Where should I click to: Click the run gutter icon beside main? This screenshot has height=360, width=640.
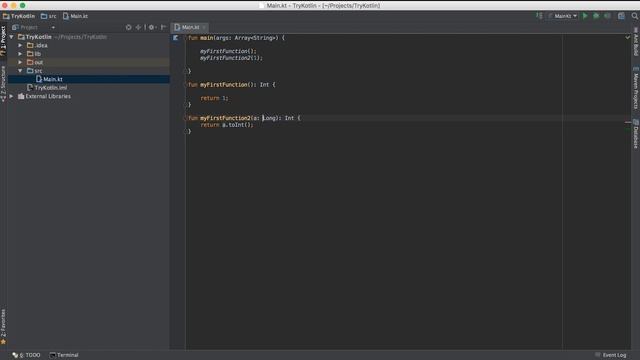176,38
